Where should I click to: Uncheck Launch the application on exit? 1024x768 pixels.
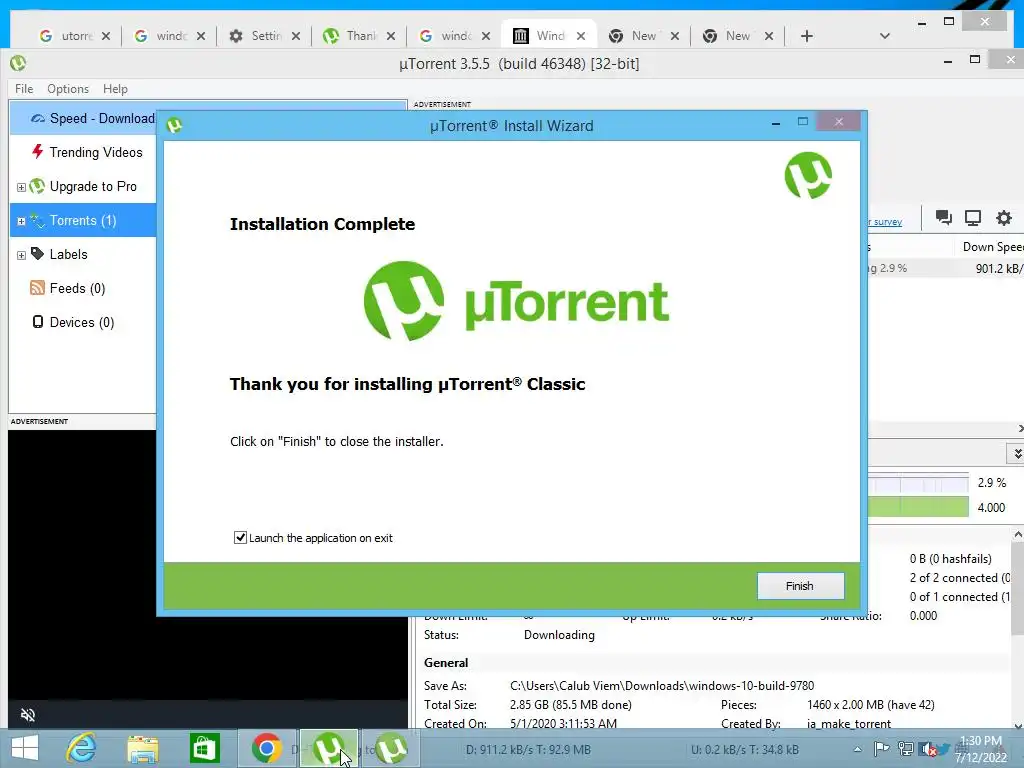(x=240, y=537)
